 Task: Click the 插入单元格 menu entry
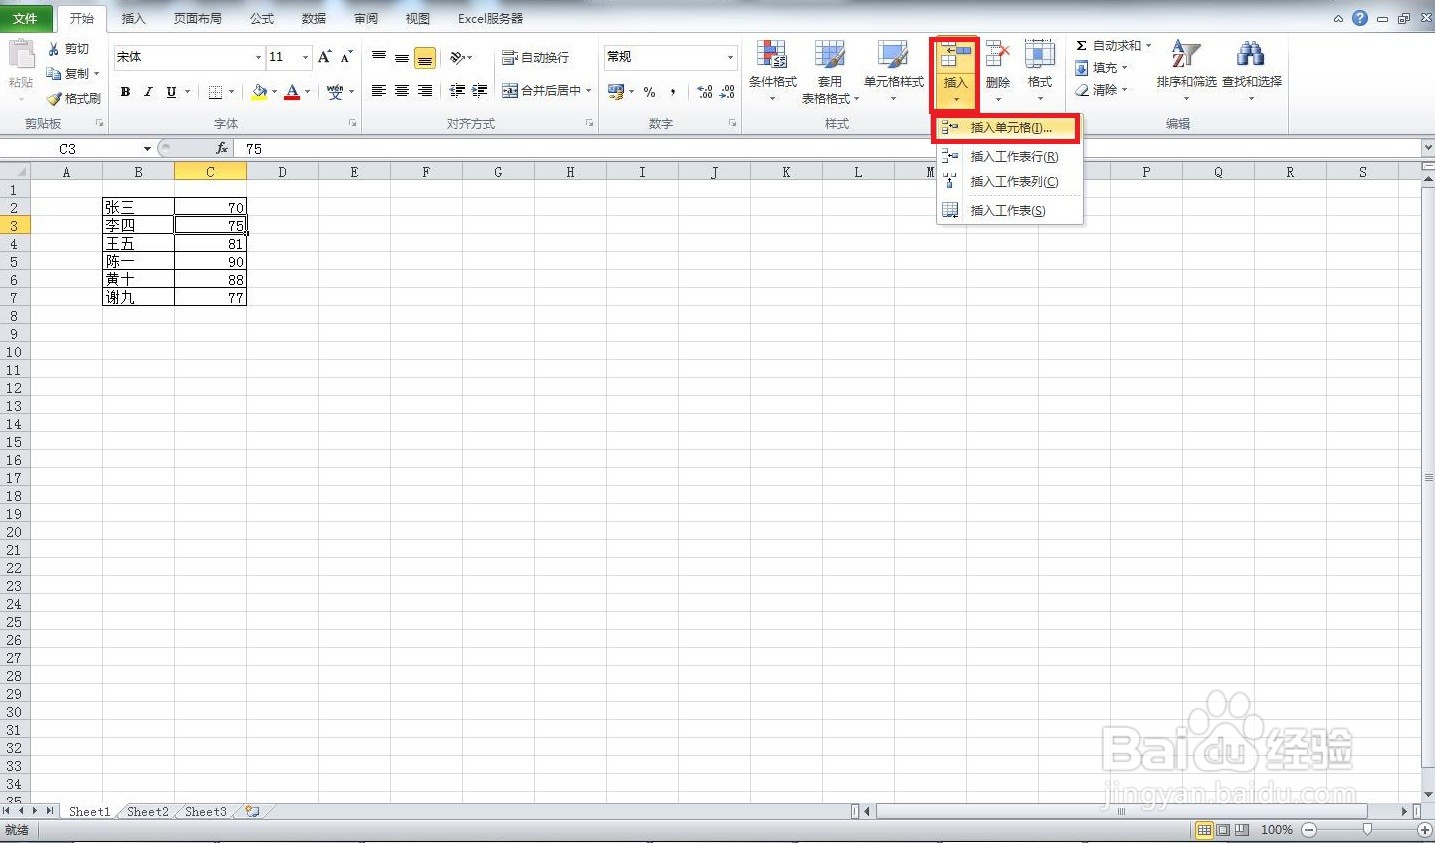1010,128
